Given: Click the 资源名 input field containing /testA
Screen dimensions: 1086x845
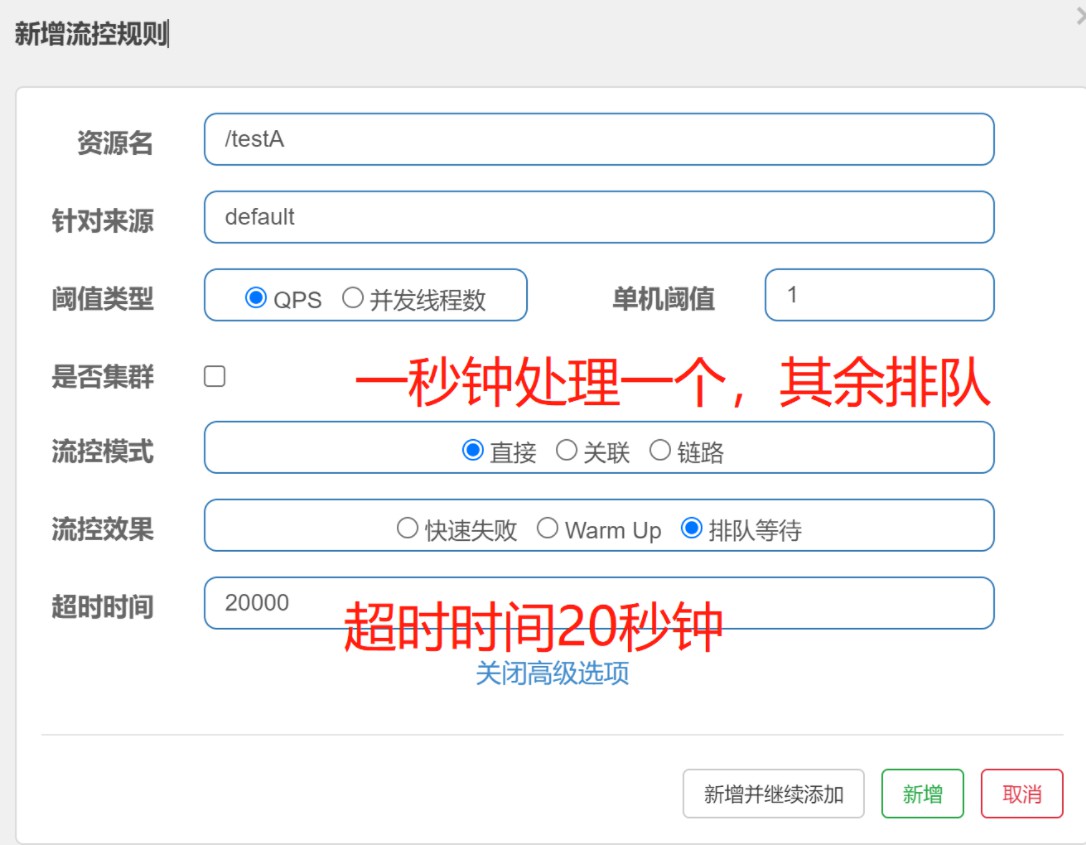Looking at the screenshot, I should (599, 139).
